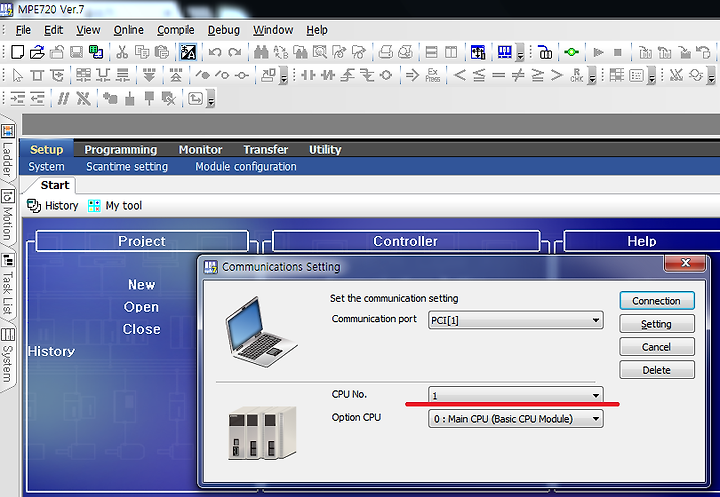
Task: Click the Setting button in dialog
Action: pyautogui.click(x=657, y=324)
